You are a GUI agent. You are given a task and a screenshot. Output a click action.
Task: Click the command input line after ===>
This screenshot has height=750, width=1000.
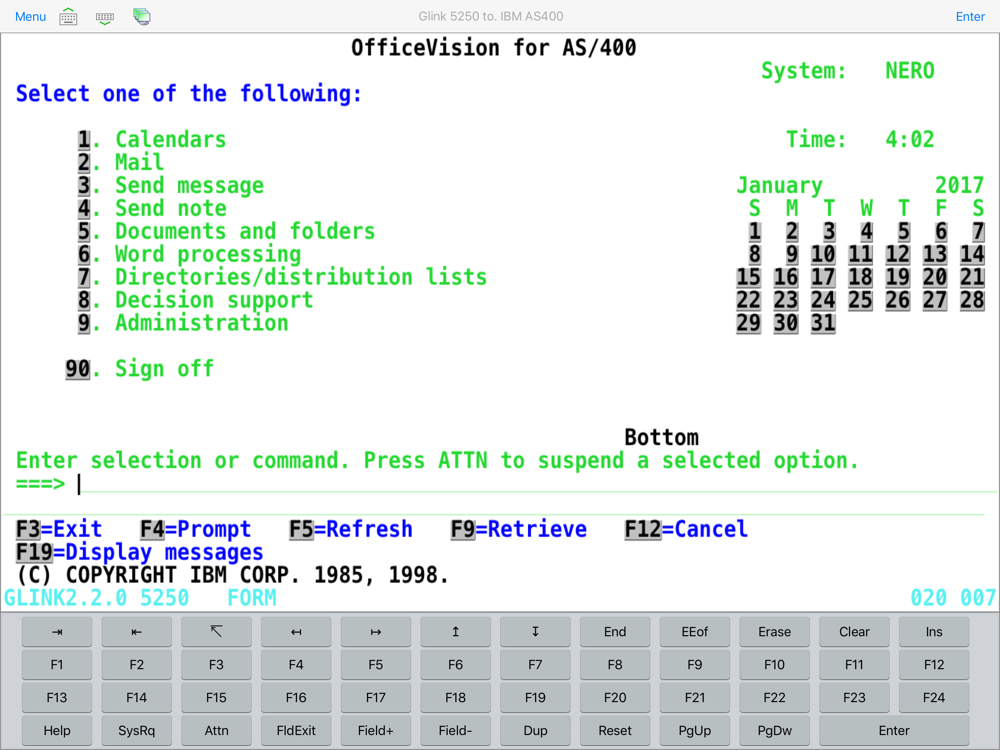536,483
